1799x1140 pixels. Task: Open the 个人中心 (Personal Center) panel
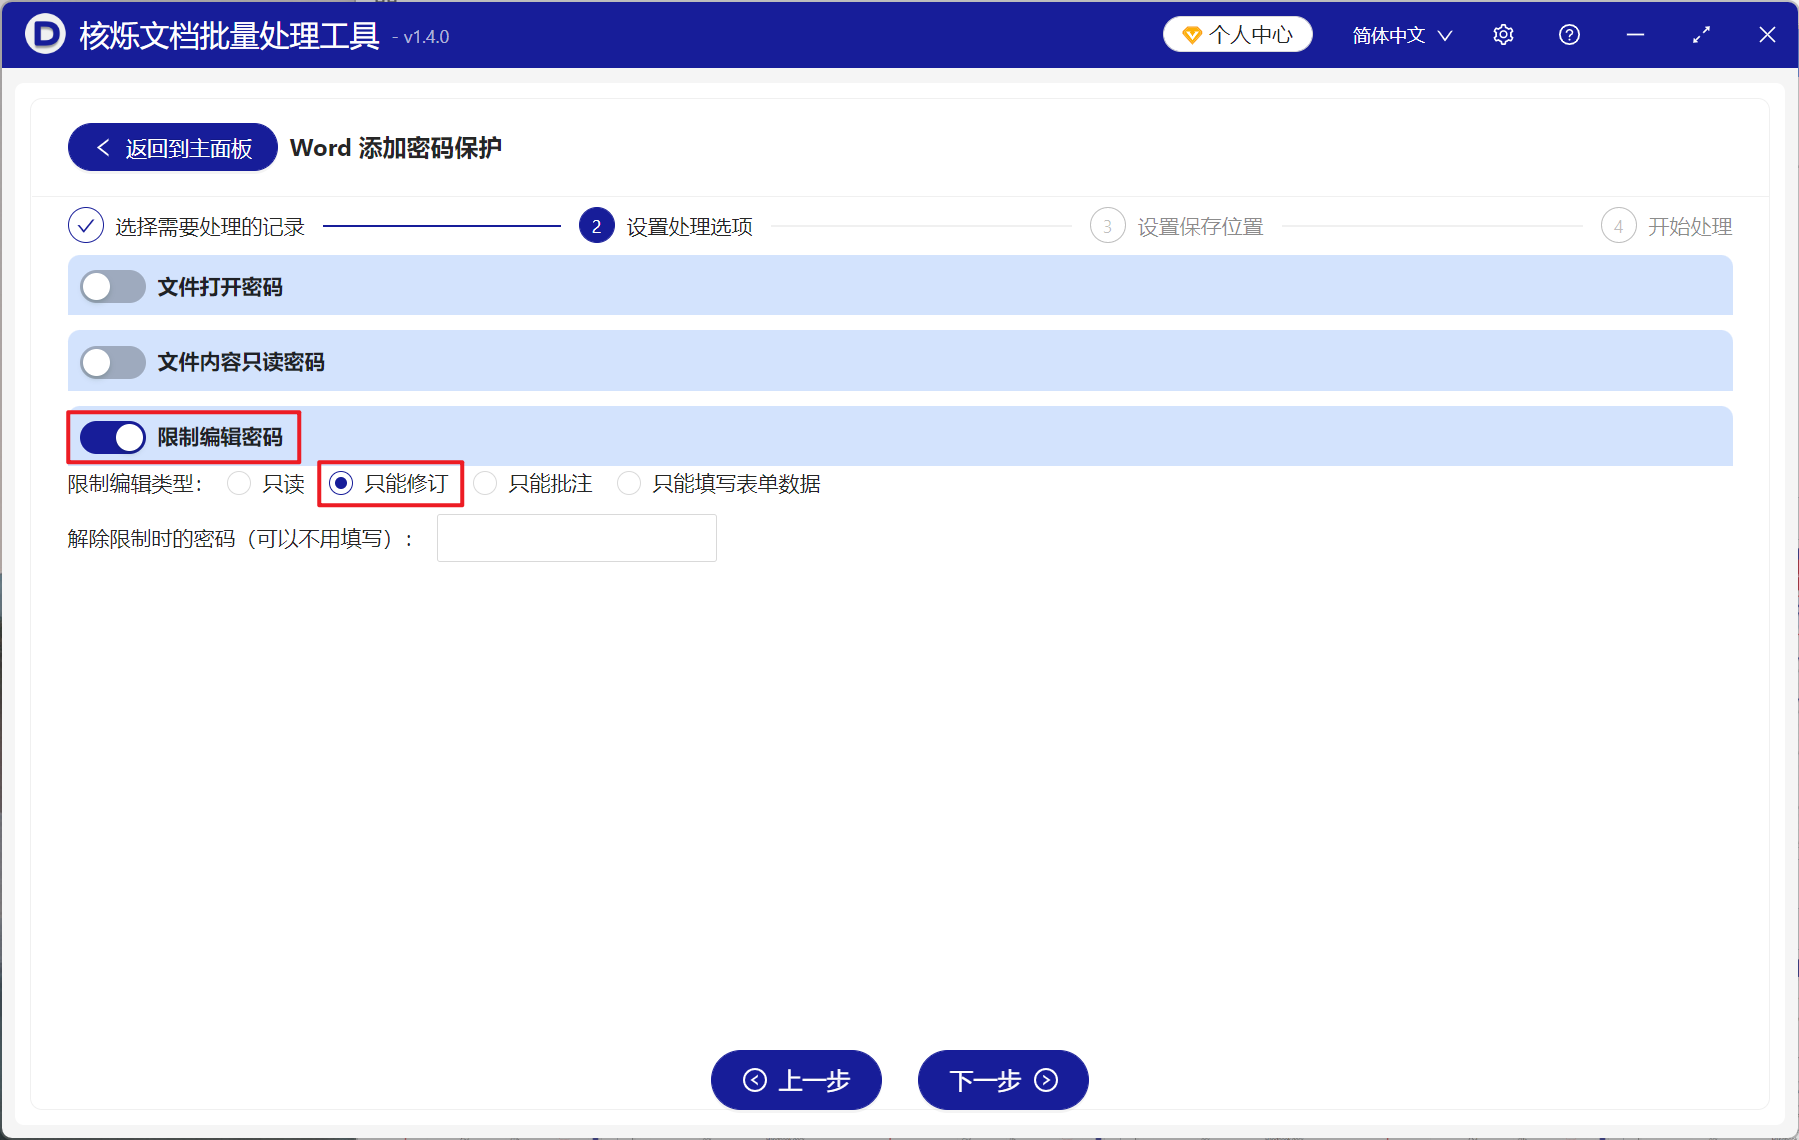(x=1237, y=34)
